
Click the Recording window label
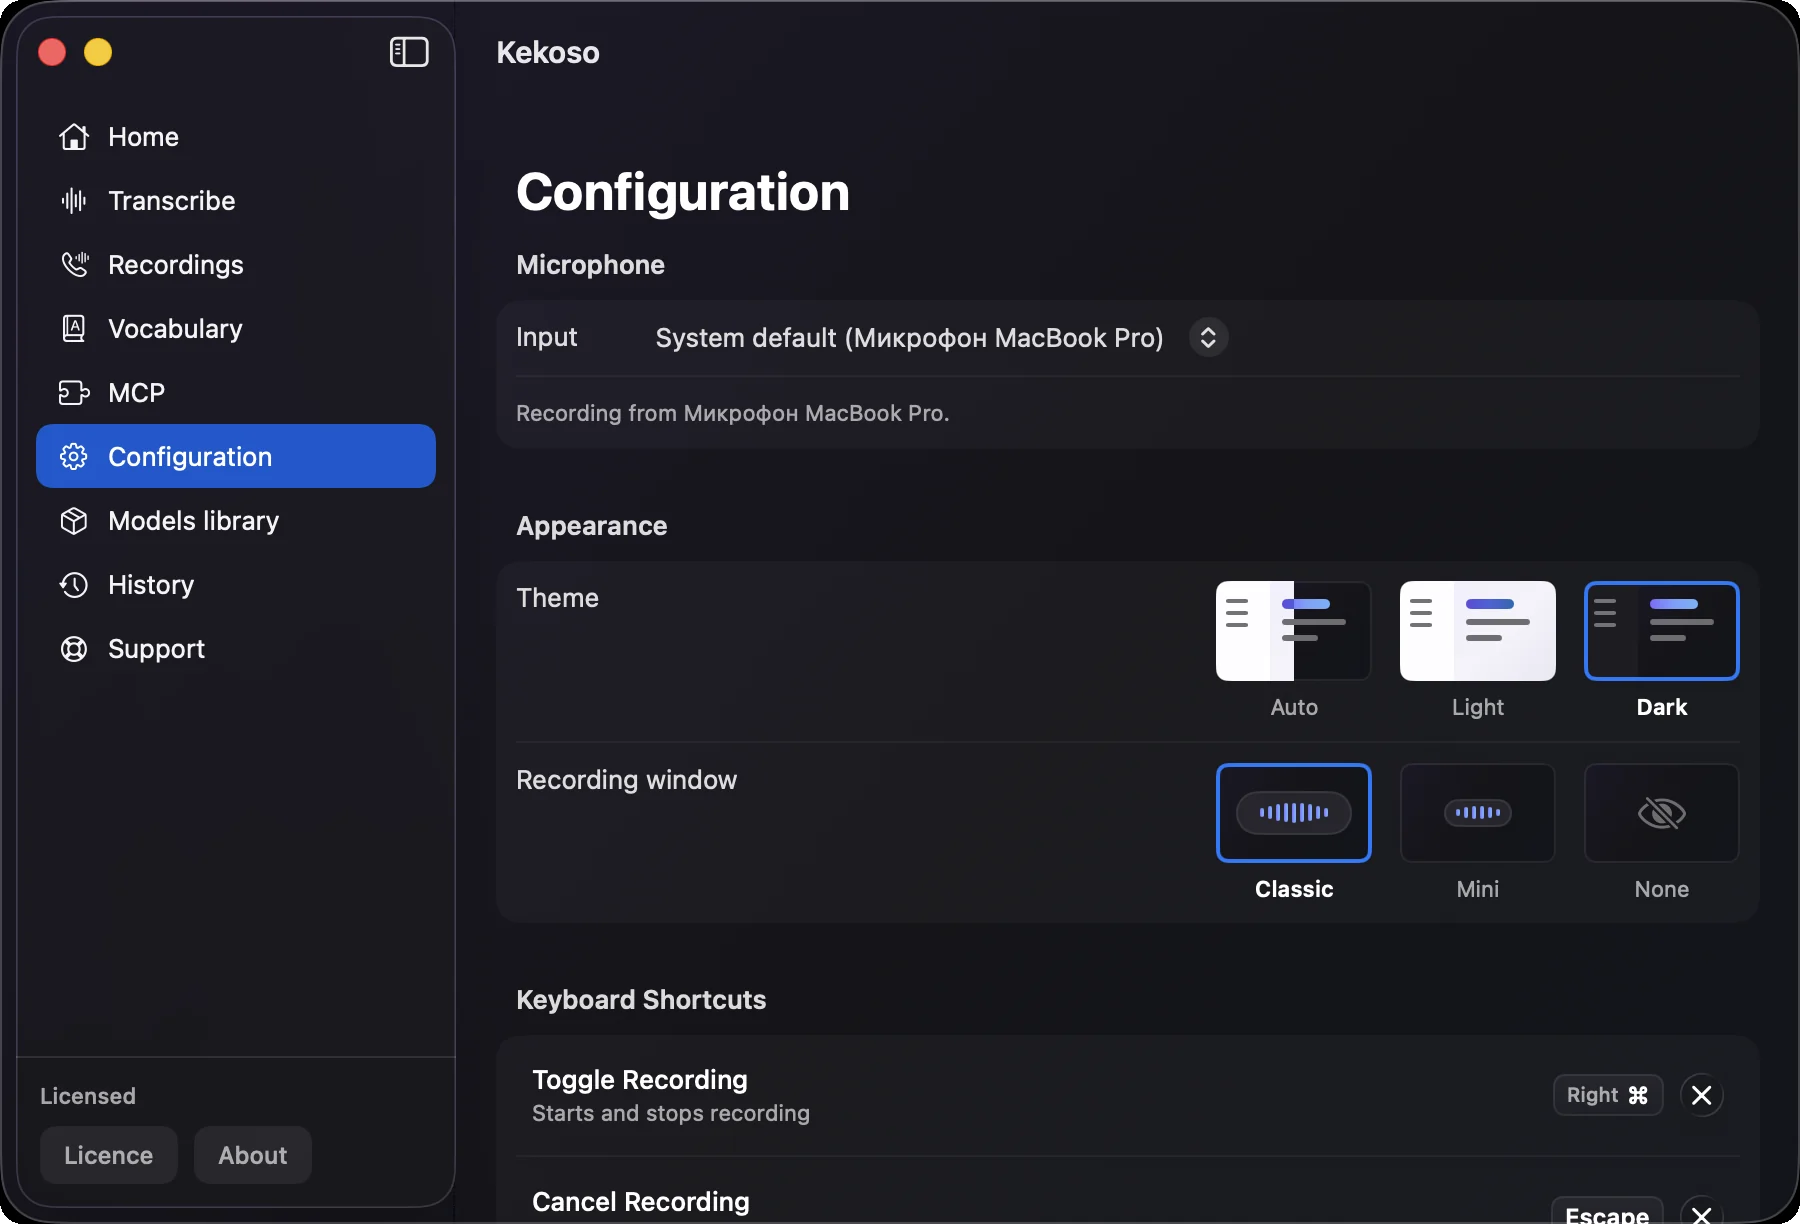(627, 780)
